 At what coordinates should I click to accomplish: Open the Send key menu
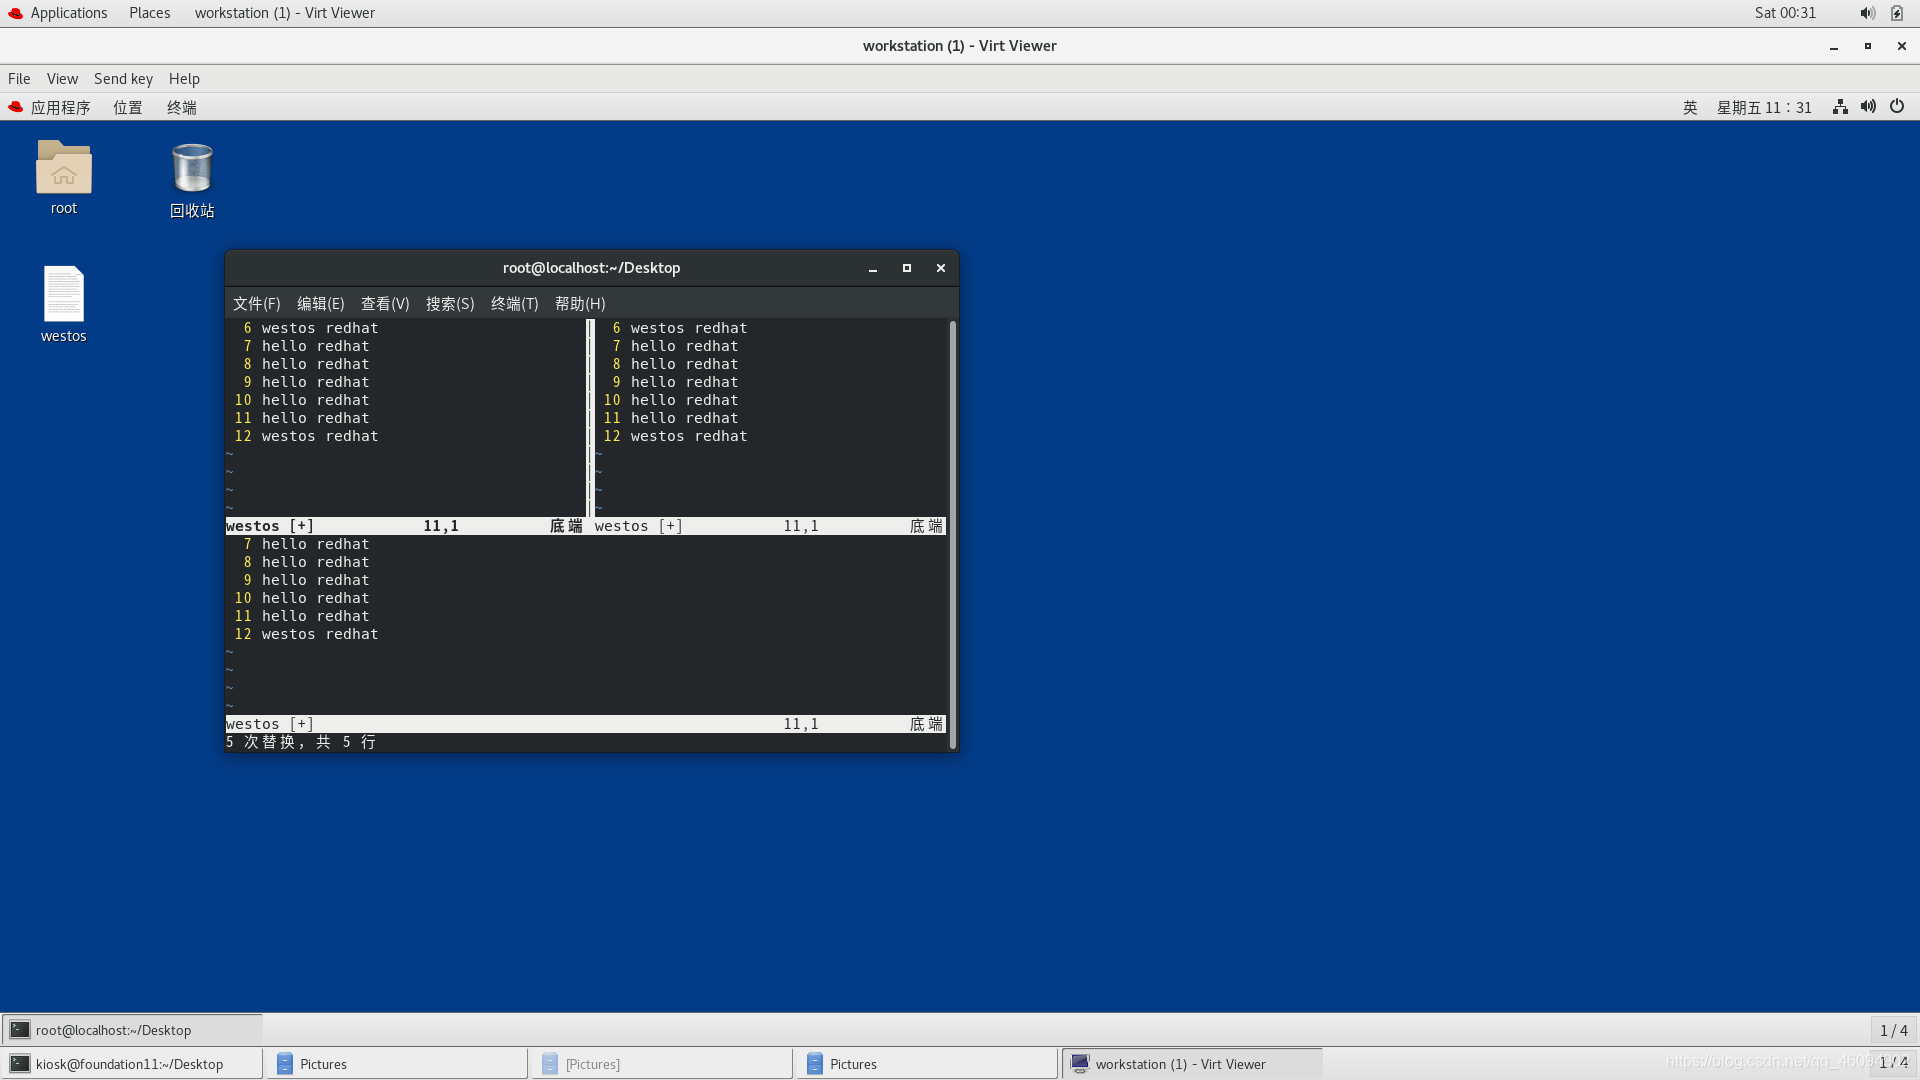[x=123, y=79]
